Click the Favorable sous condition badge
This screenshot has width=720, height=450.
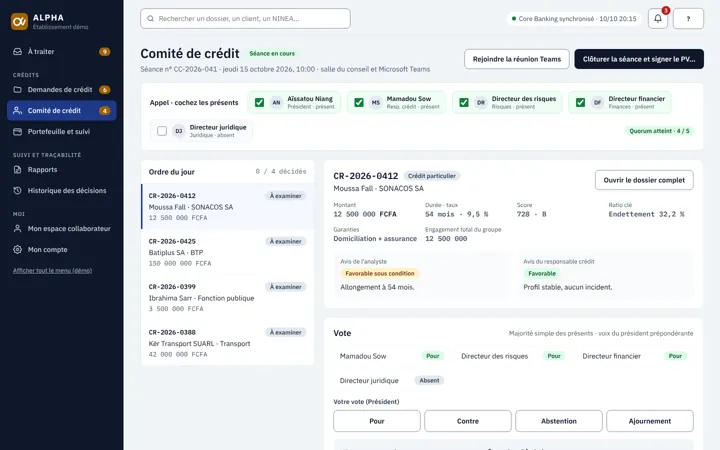point(380,274)
